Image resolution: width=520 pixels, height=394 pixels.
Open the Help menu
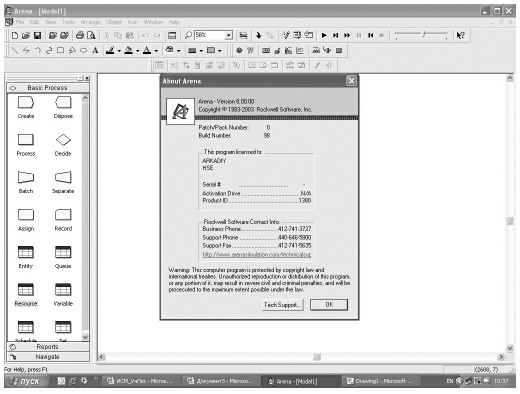tap(174, 22)
